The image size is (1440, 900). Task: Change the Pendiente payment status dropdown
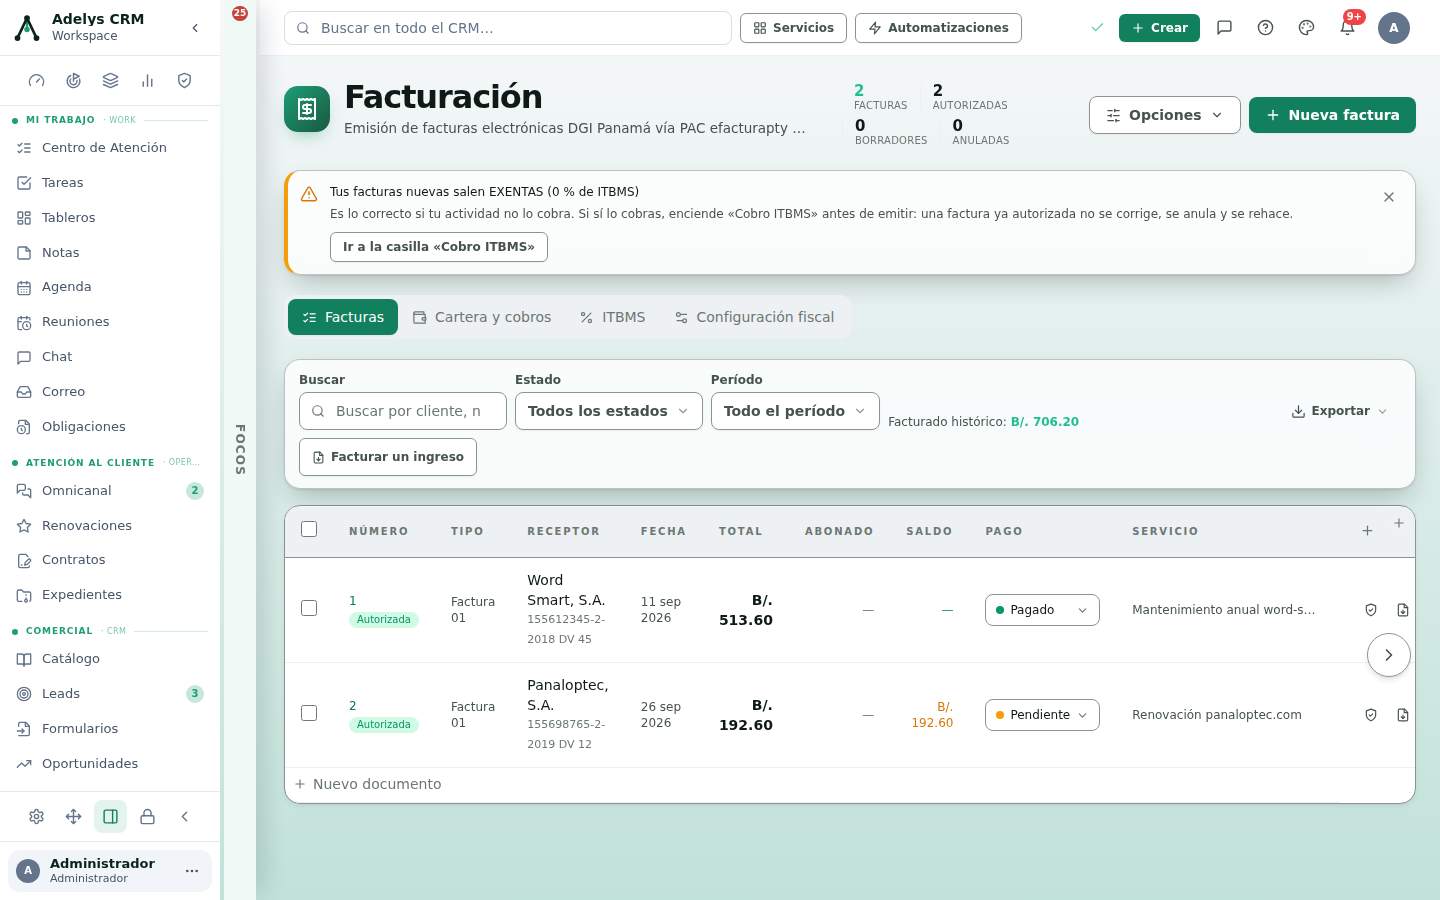[1042, 715]
